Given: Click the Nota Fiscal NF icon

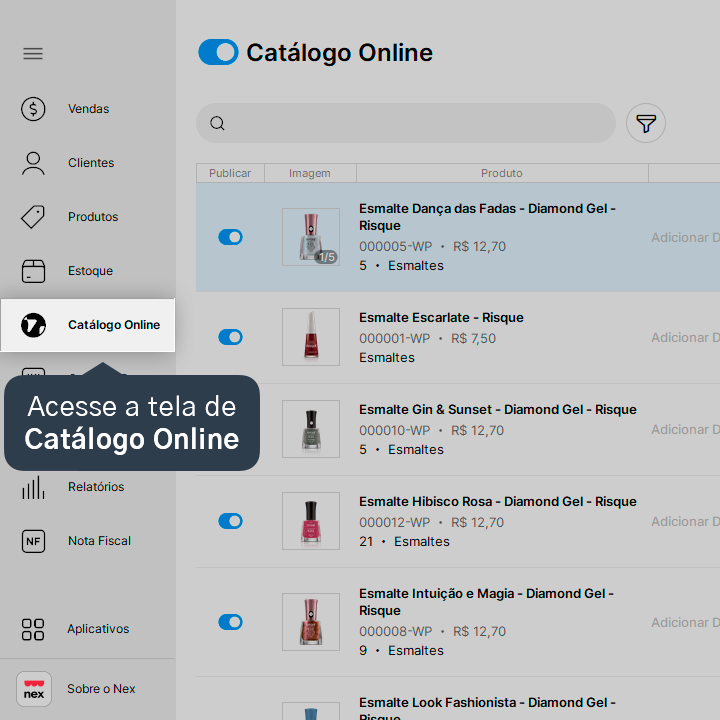Looking at the screenshot, I should pyautogui.click(x=33, y=541).
